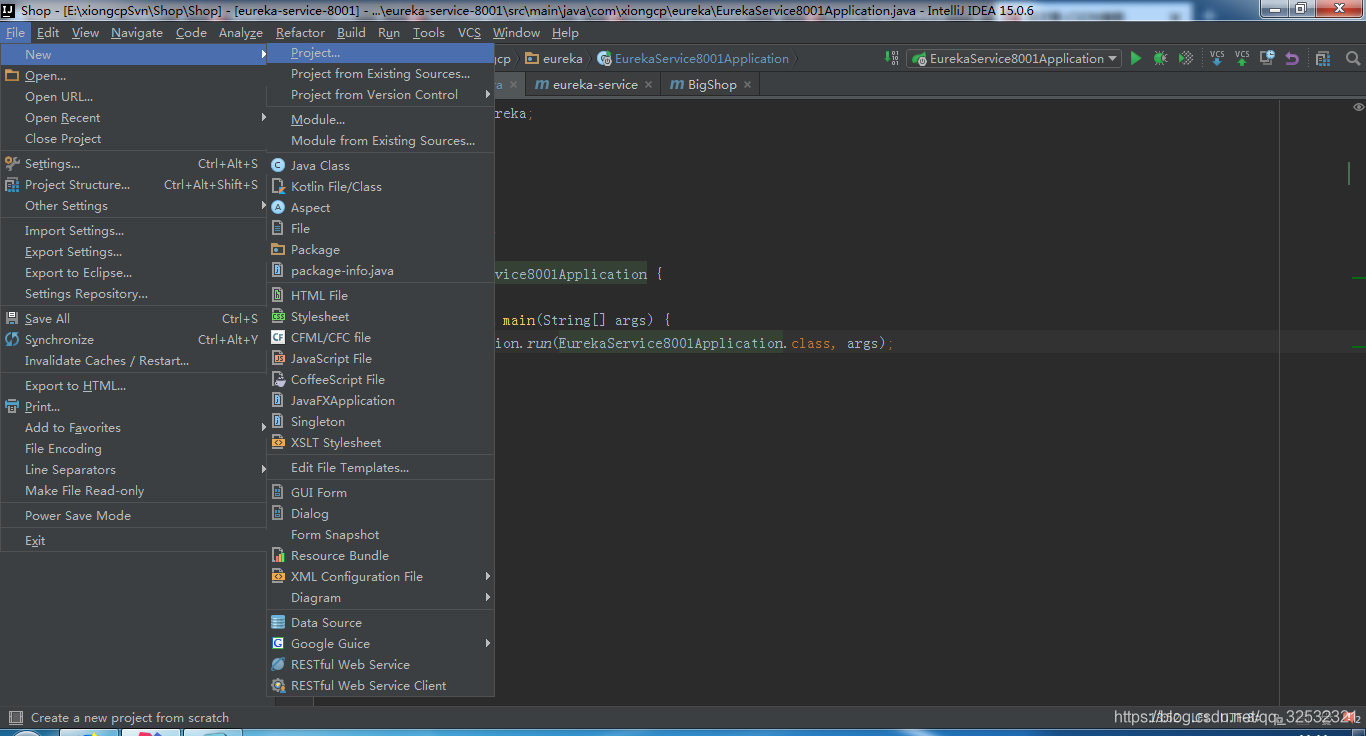The height and width of the screenshot is (736, 1366).
Task: Open the VCS menu
Action: coord(469,32)
